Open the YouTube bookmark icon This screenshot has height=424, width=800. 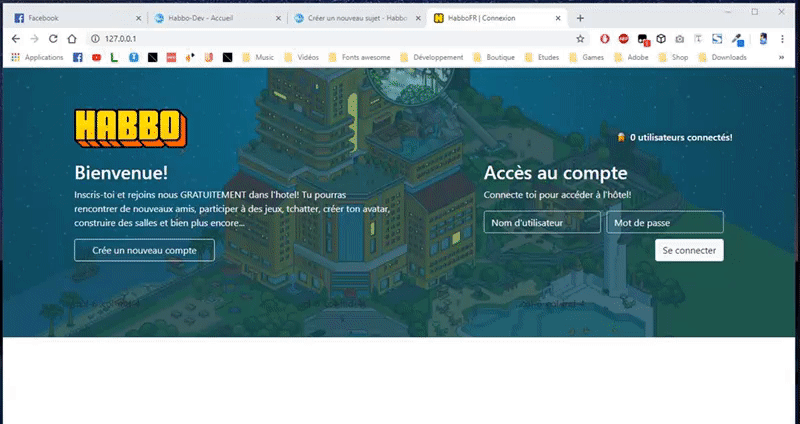tap(96, 58)
